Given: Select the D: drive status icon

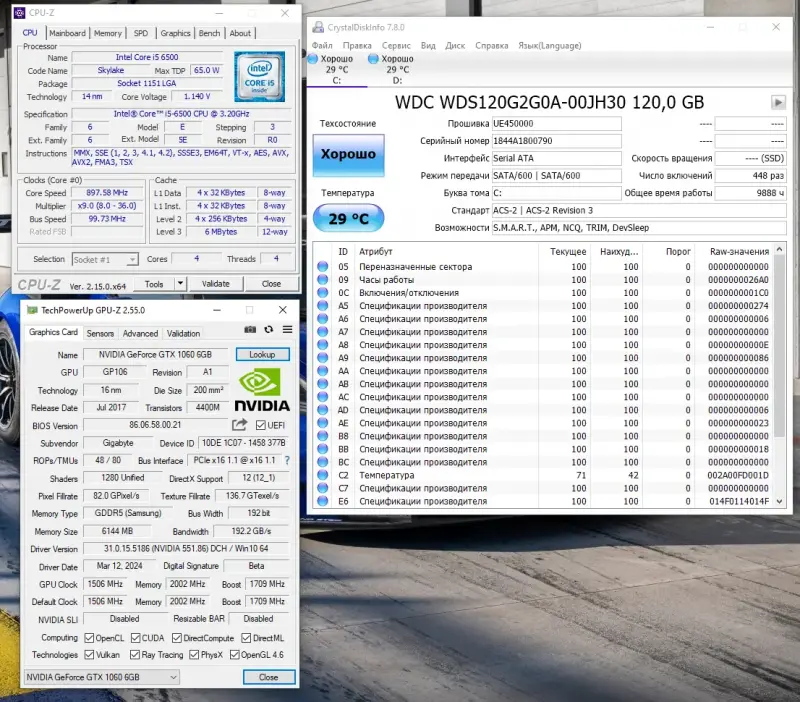Looking at the screenshot, I should [x=373, y=59].
